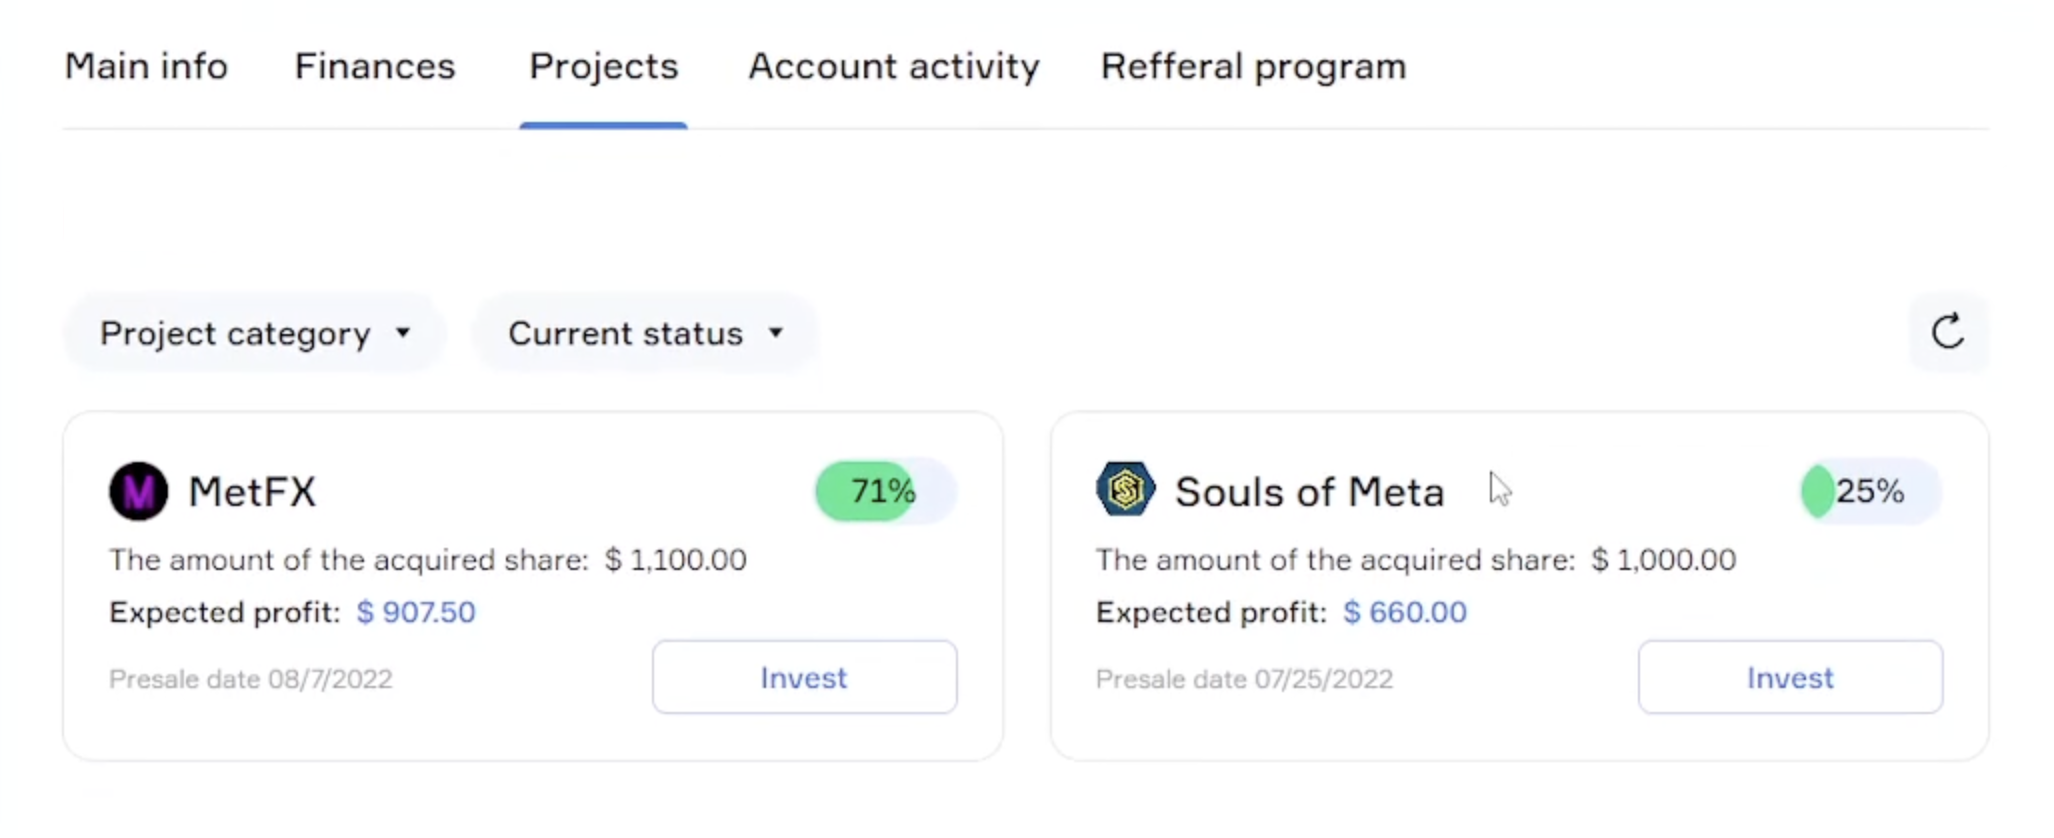Click the Souls of Meta 25% progress bar
Viewport: 2054px width, 838px height.
[1870, 491]
